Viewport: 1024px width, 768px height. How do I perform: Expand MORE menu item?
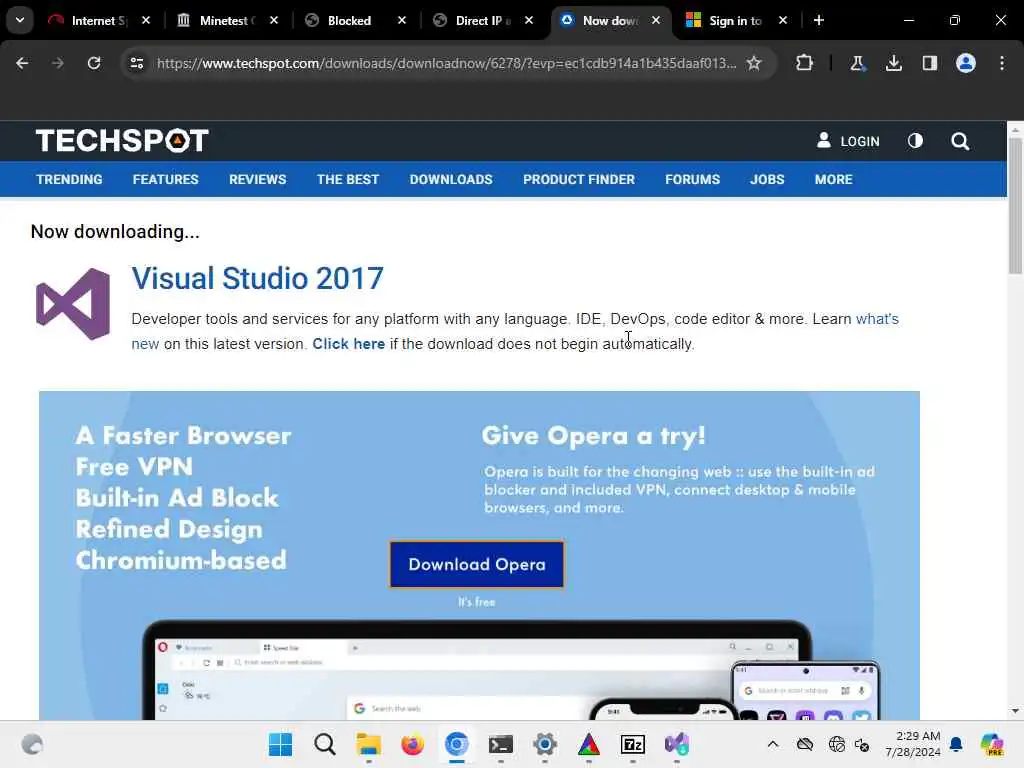click(x=833, y=179)
